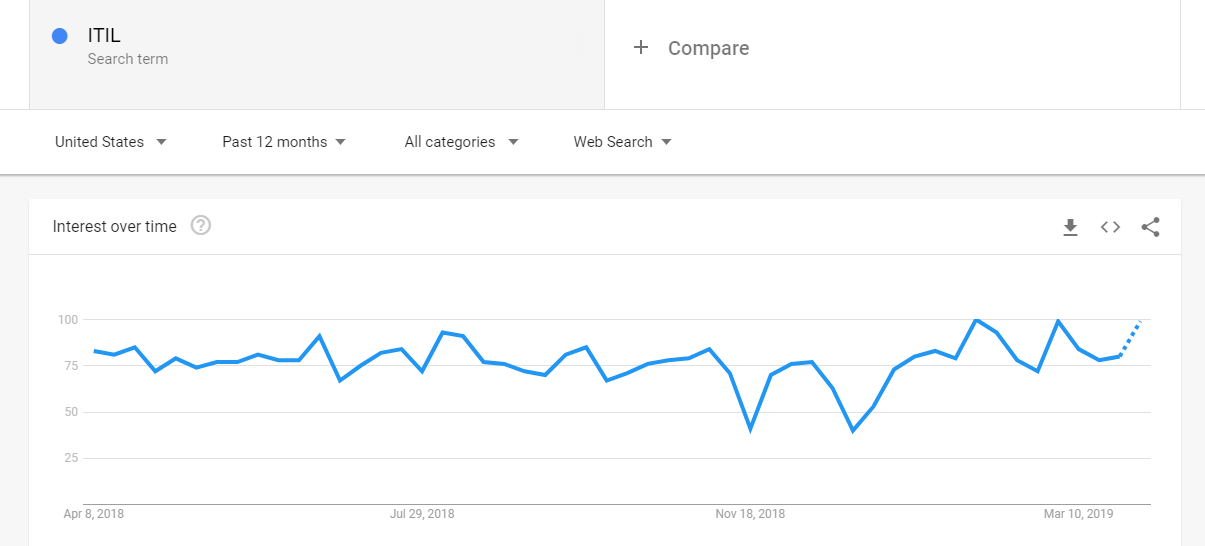Click the Search term subtitle under ITIL

click(x=128, y=59)
